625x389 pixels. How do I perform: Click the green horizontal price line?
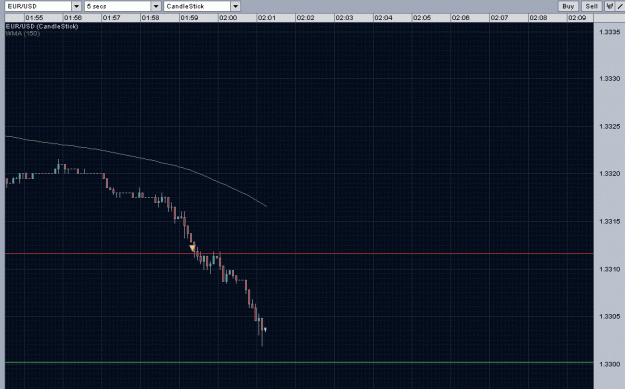[299, 363]
